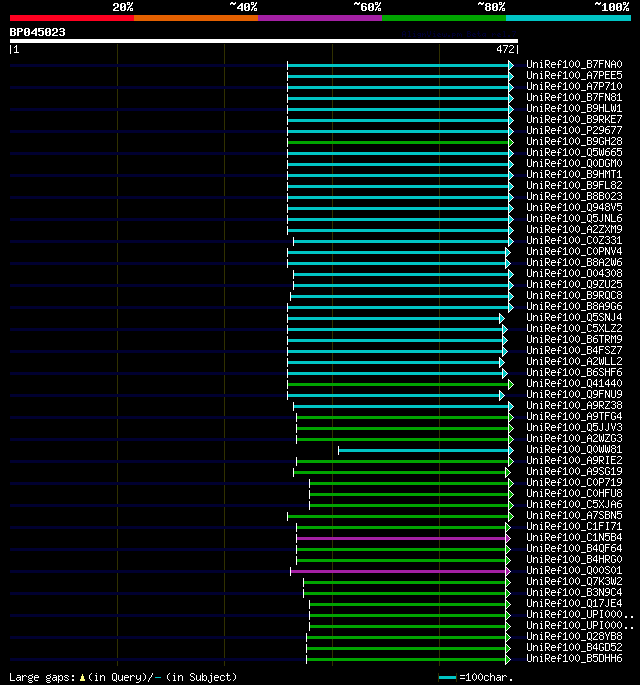Screen dimensions: 640x685
Task: Open hit UniRef100_B4QF64
Action: click(574, 548)
